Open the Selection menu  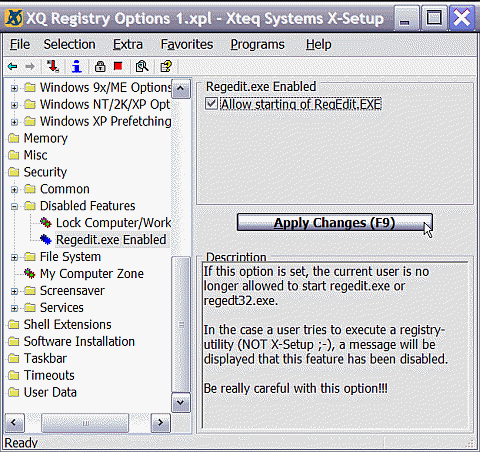(x=69, y=44)
